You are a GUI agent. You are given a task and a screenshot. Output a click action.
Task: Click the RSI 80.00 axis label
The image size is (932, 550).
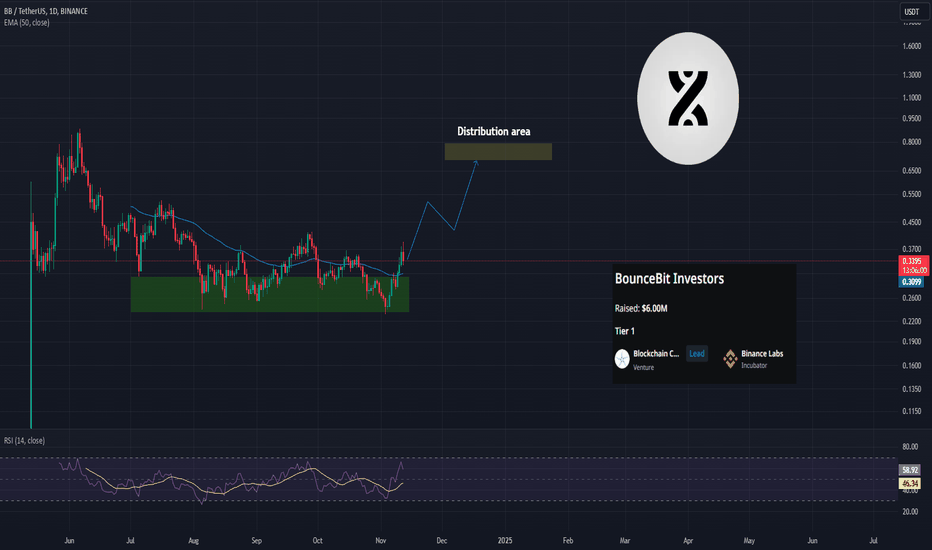tap(910, 447)
